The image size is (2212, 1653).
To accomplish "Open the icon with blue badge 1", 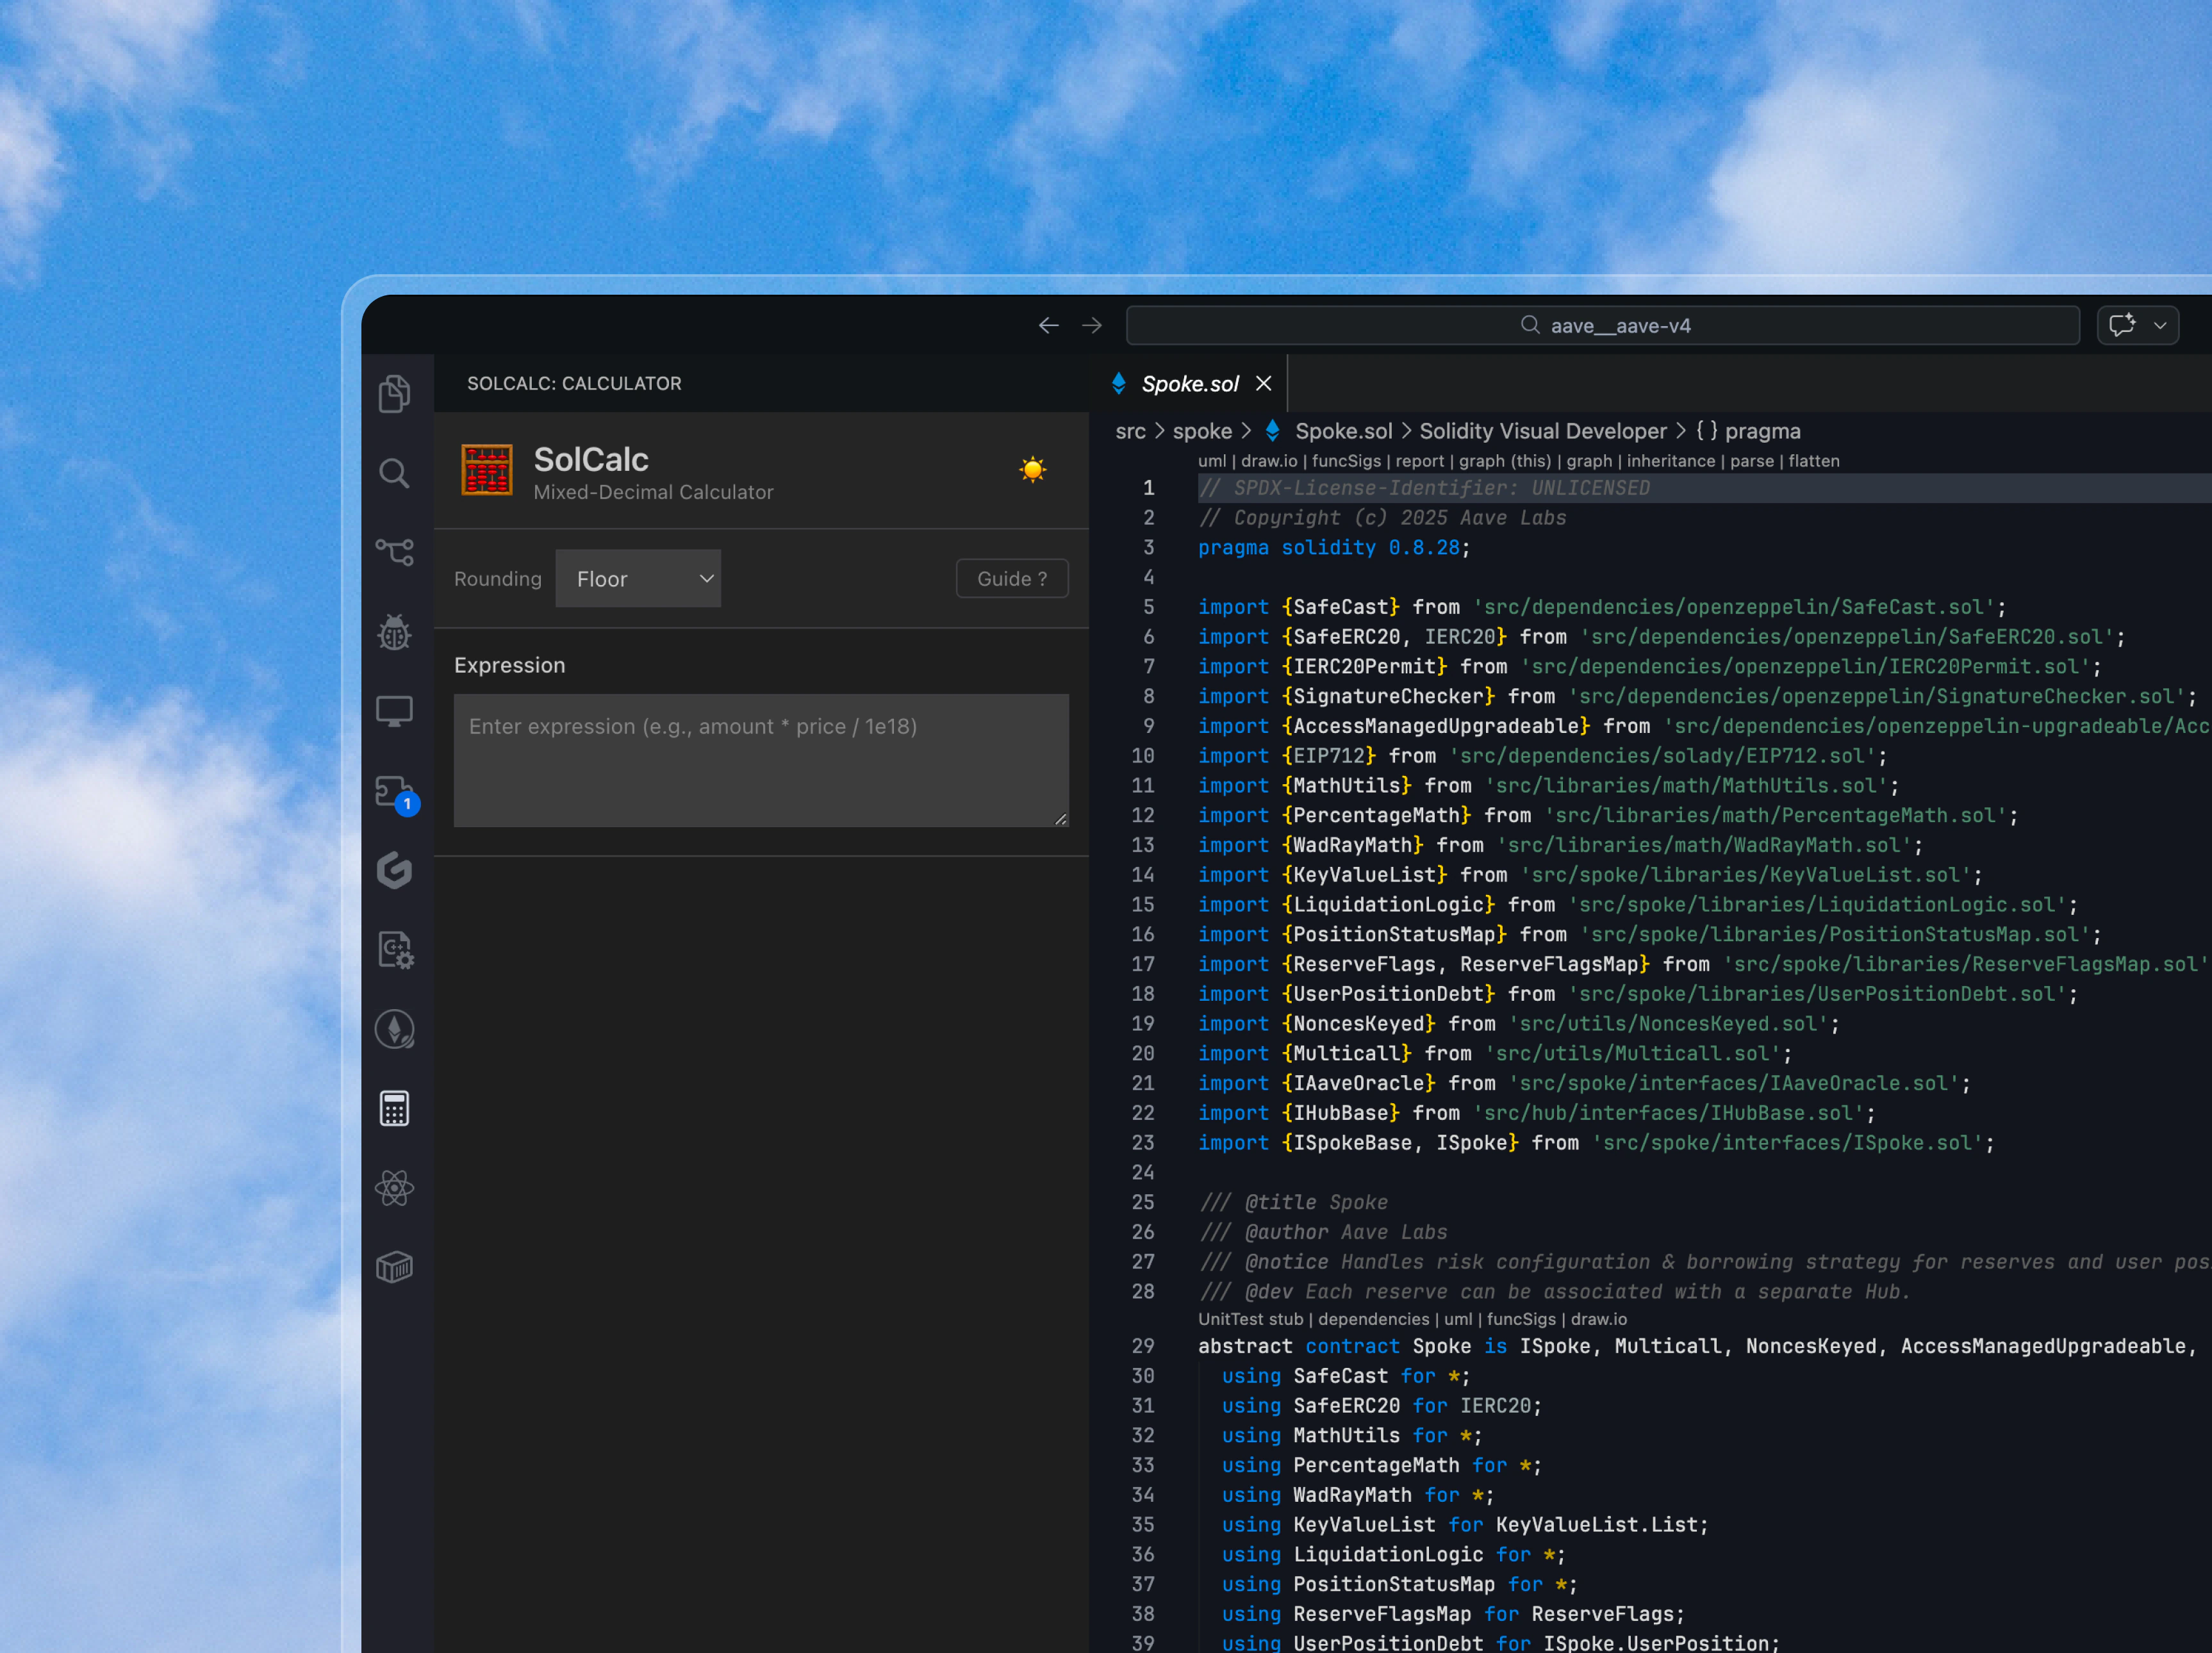I will 394,792.
